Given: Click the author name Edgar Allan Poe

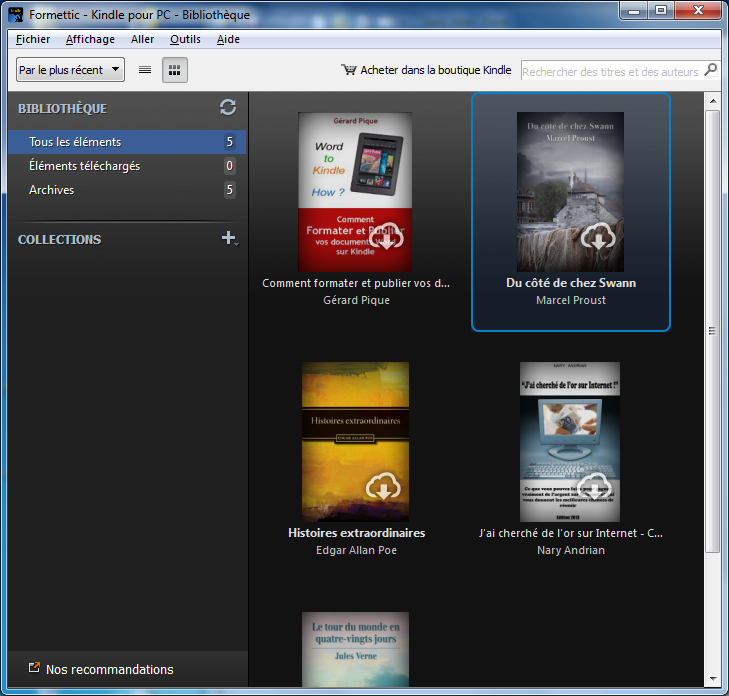Looking at the screenshot, I should (x=356, y=550).
